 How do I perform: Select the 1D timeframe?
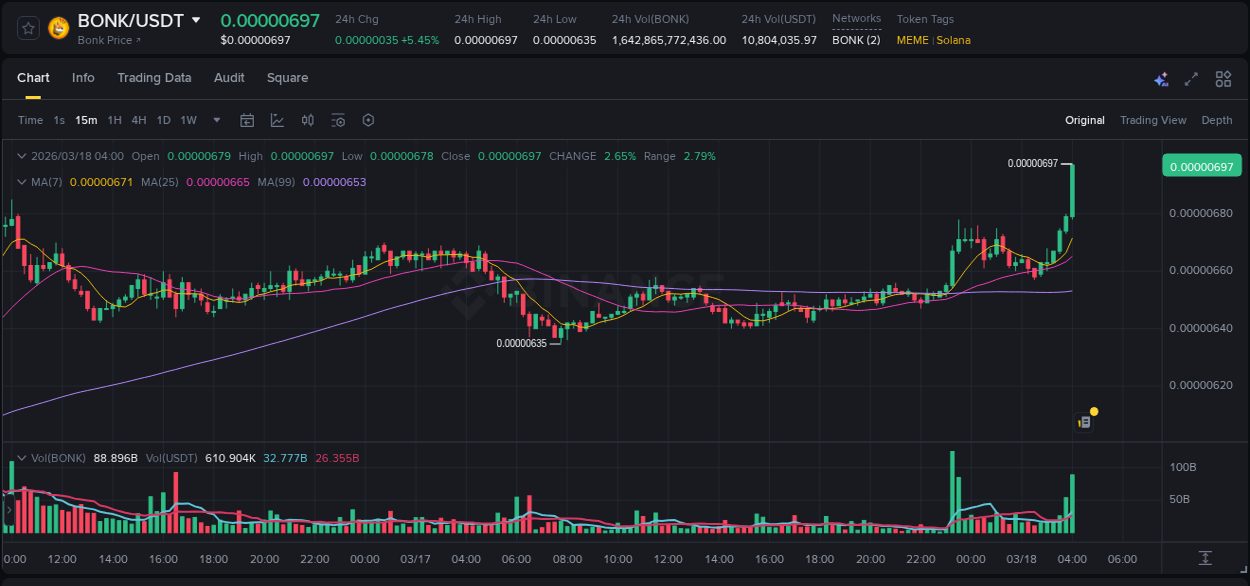[x=163, y=120]
